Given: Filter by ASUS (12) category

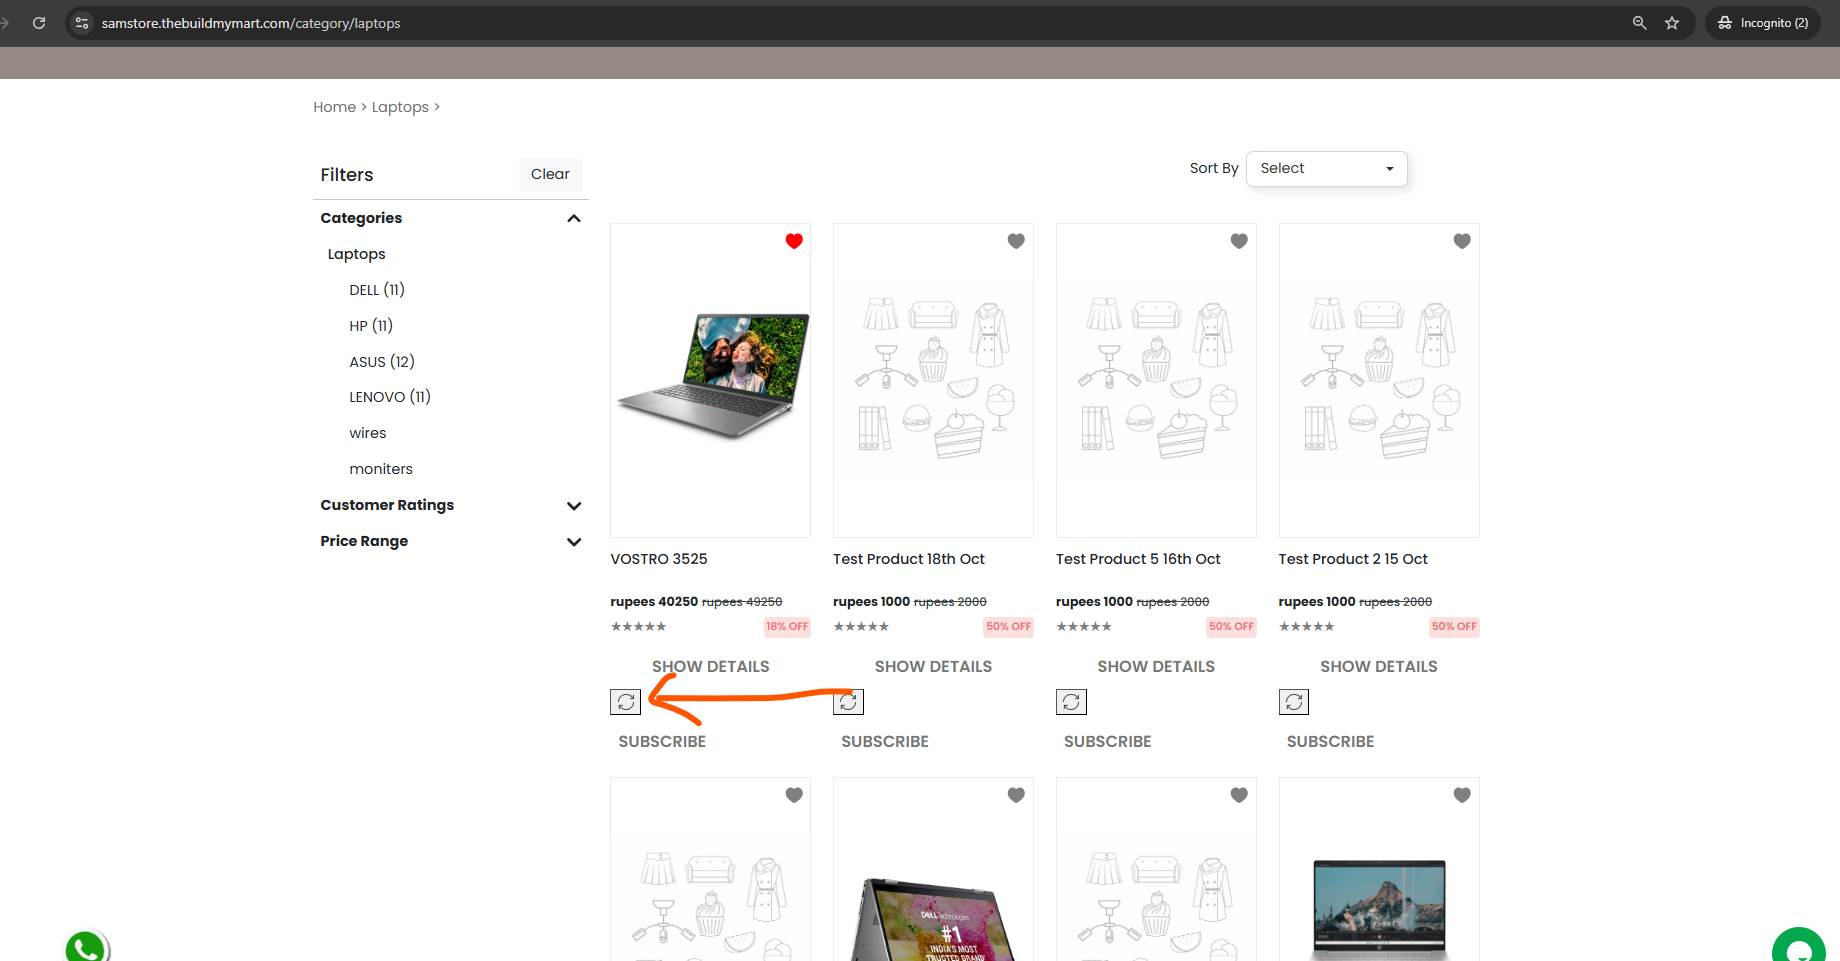Looking at the screenshot, I should coord(382,362).
